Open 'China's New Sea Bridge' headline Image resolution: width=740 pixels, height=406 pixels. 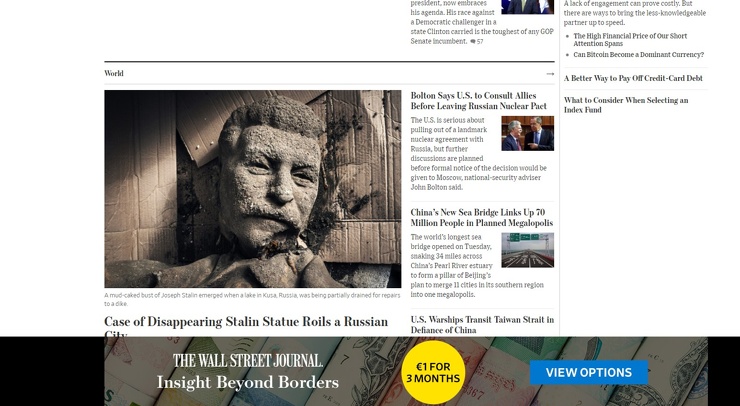[481, 218]
